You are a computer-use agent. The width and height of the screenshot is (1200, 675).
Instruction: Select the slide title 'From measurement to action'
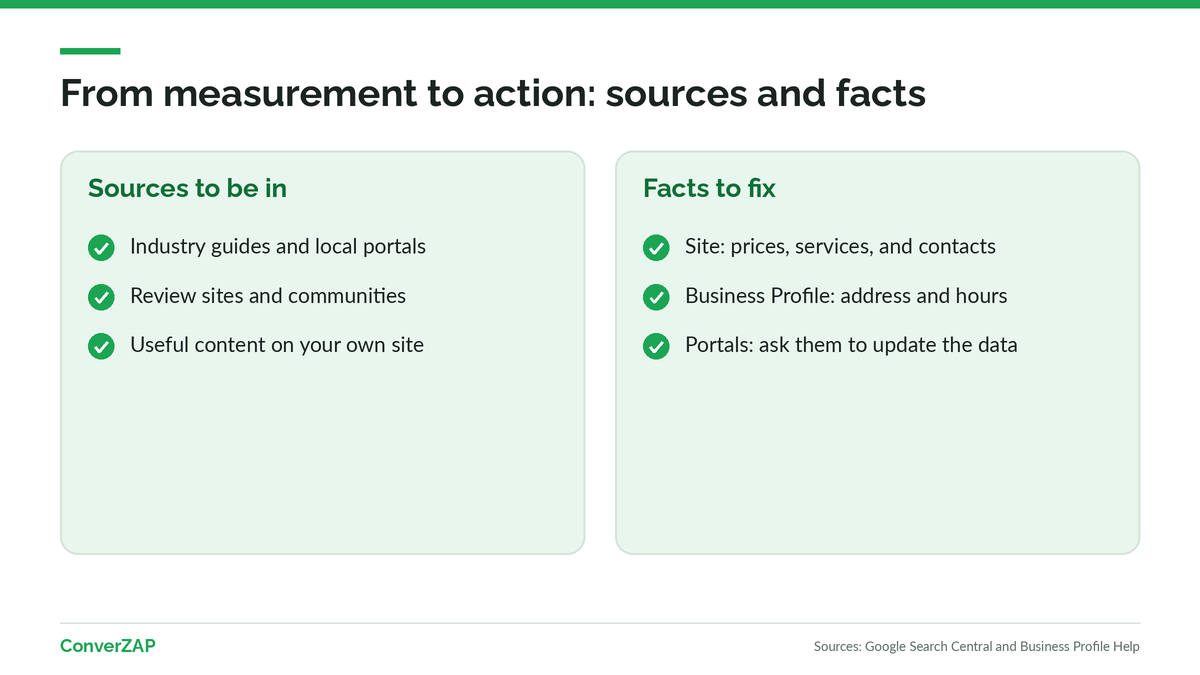pyautogui.click(x=493, y=93)
